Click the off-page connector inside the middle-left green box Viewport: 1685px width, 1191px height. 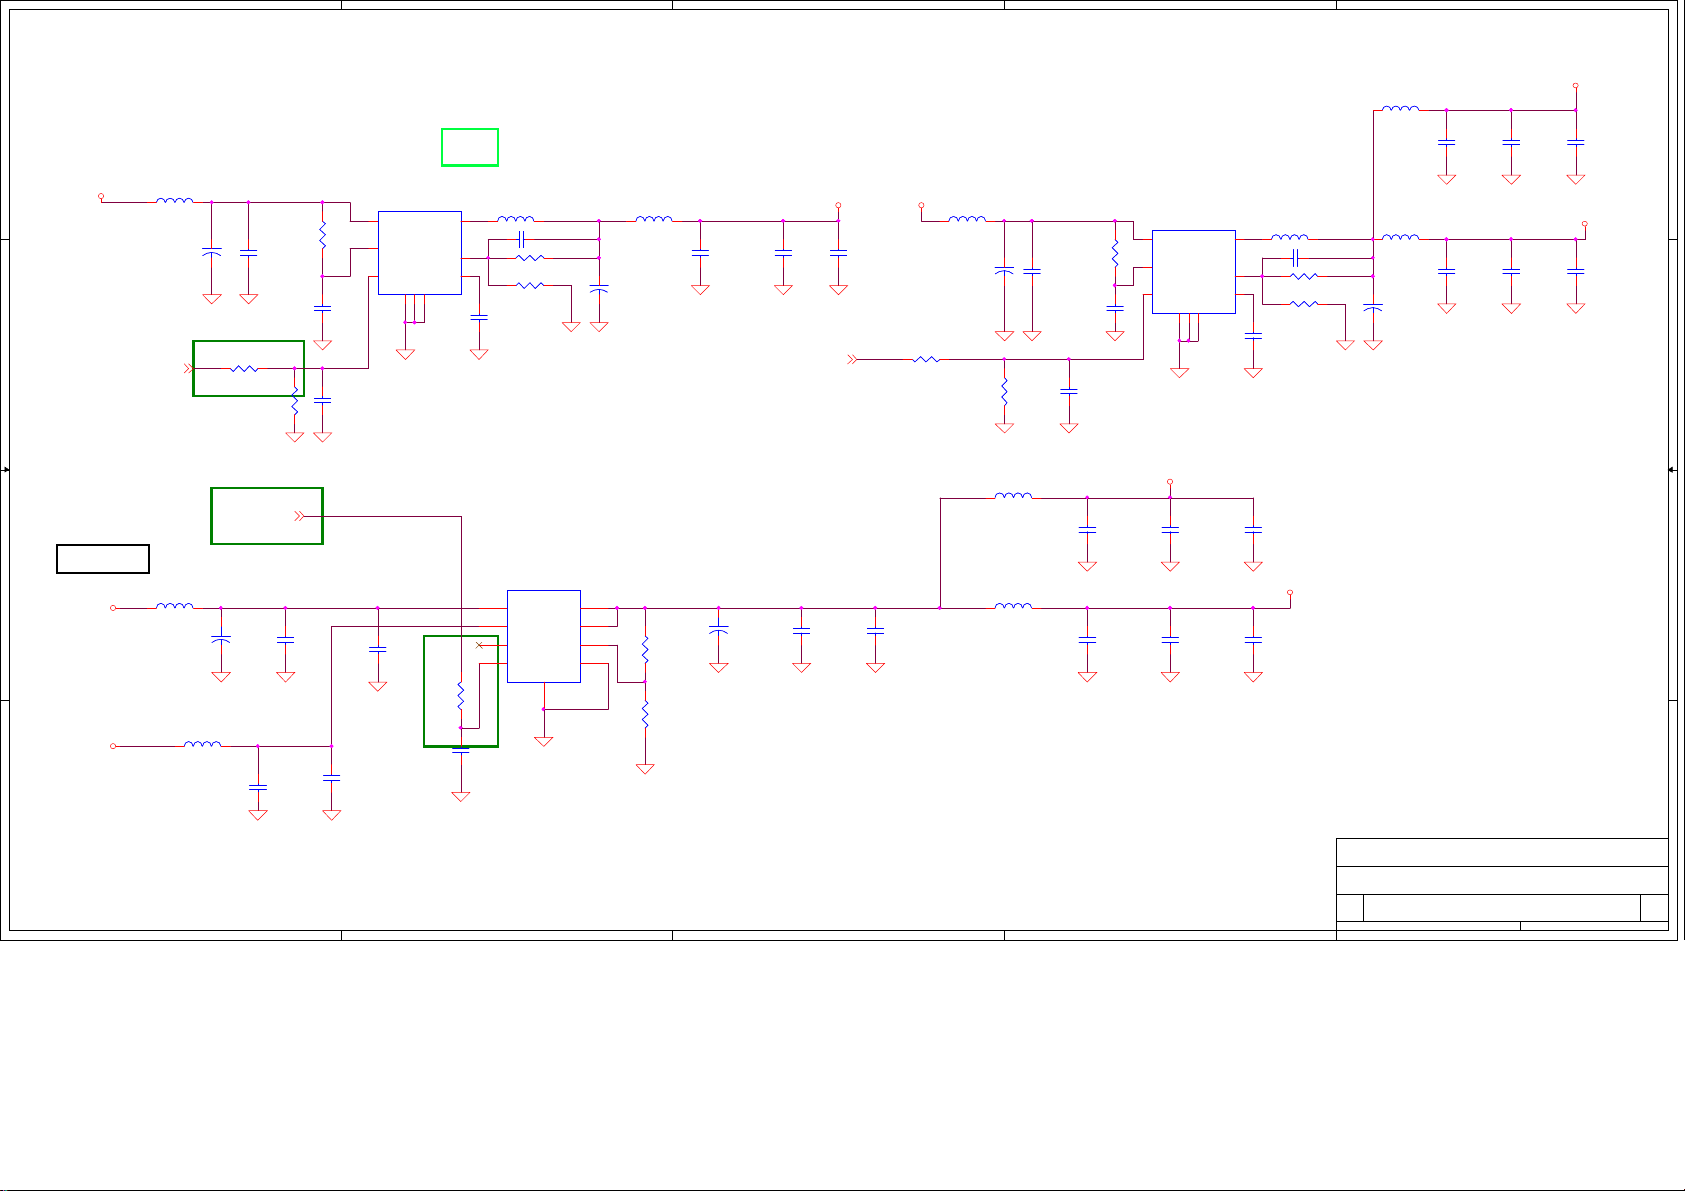tap(298, 516)
